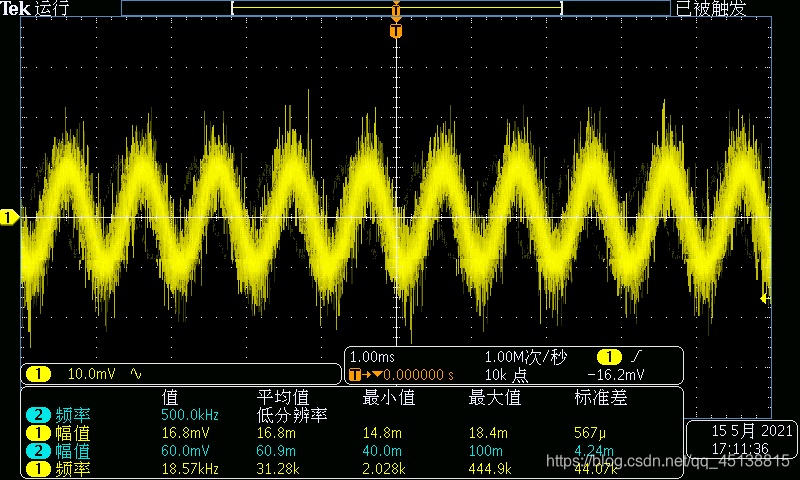The width and height of the screenshot is (800, 480).
Task: Click the 运行 run status
Action: click(x=52, y=8)
